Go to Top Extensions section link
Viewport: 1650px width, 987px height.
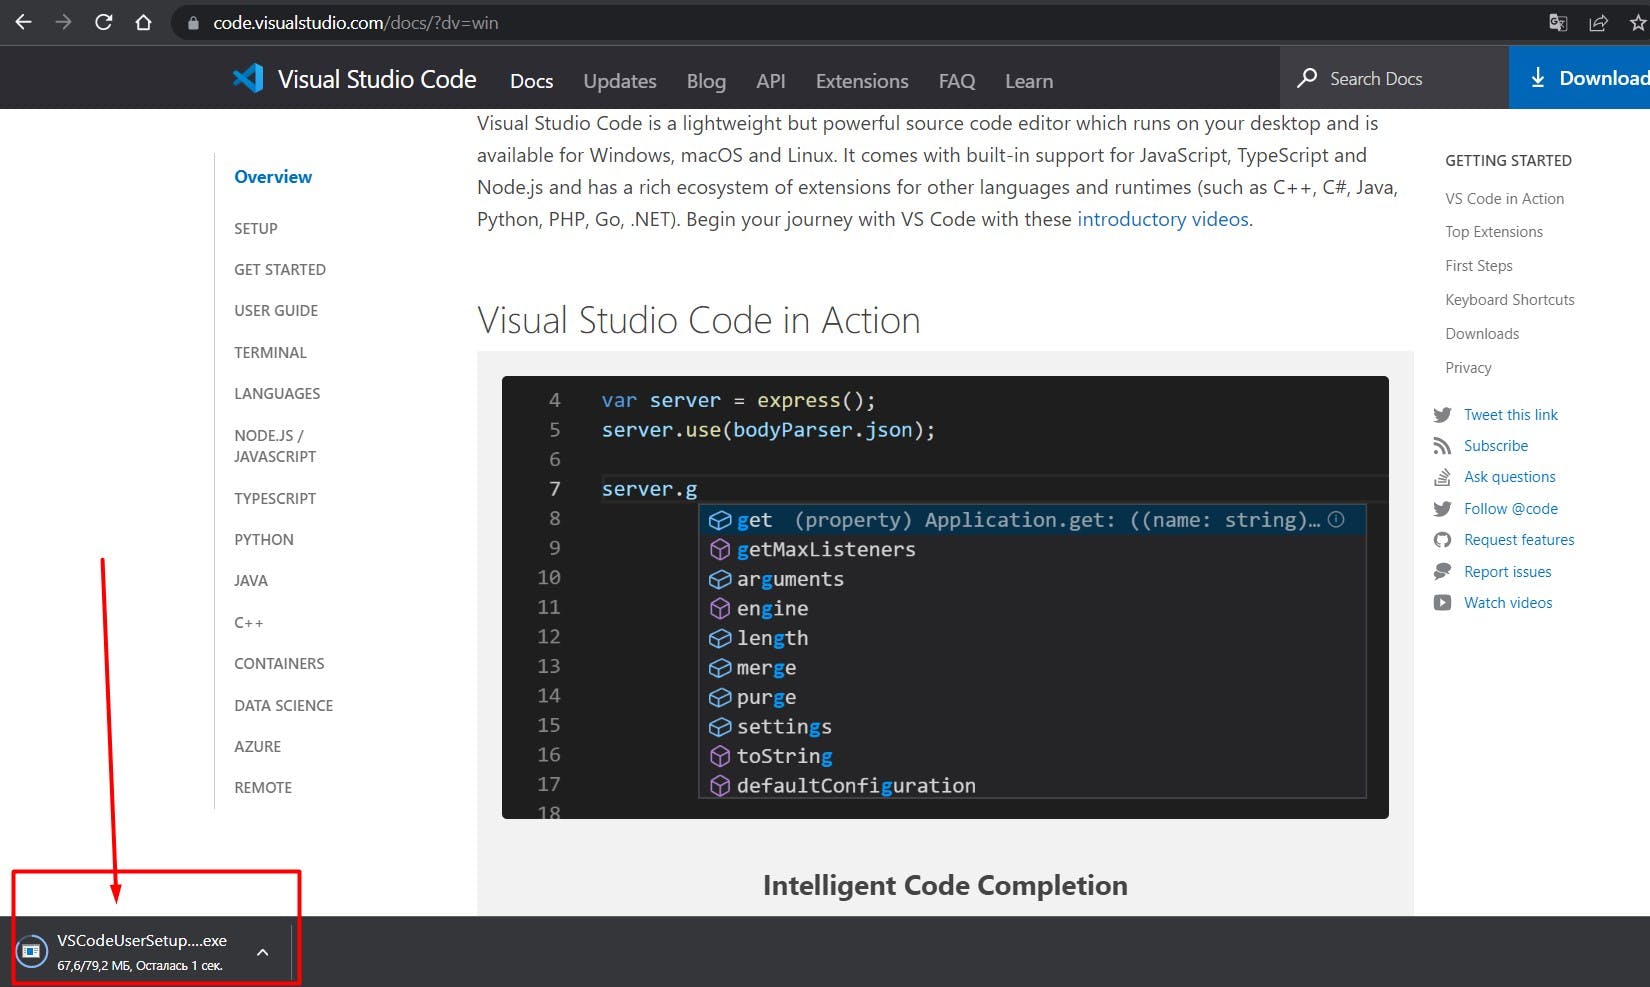click(x=1494, y=232)
